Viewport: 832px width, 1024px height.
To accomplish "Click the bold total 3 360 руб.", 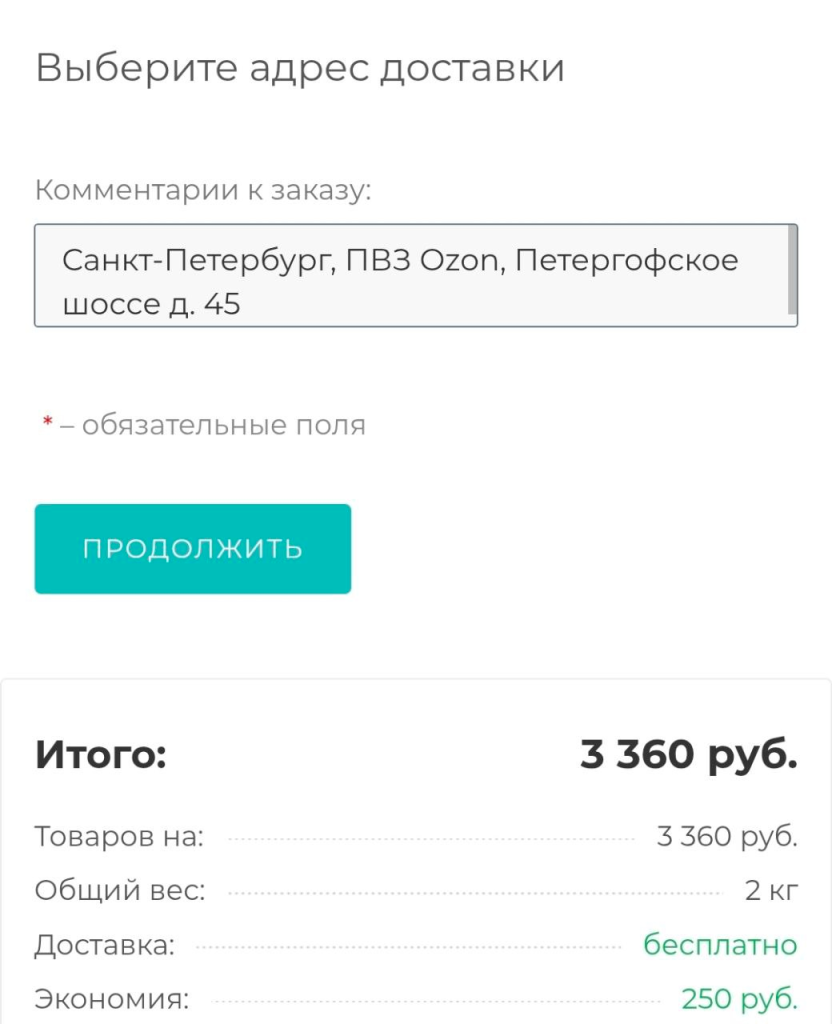I will [688, 755].
